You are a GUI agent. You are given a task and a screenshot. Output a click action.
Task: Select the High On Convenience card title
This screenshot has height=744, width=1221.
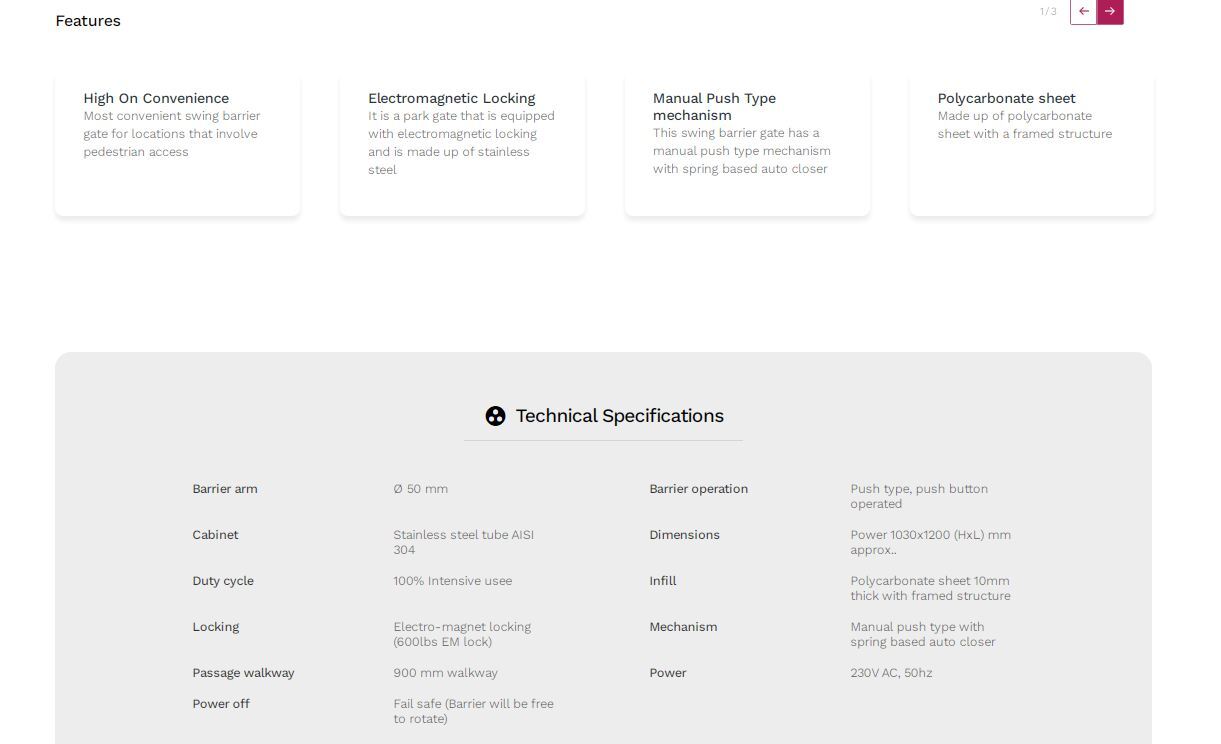(156, 98)
